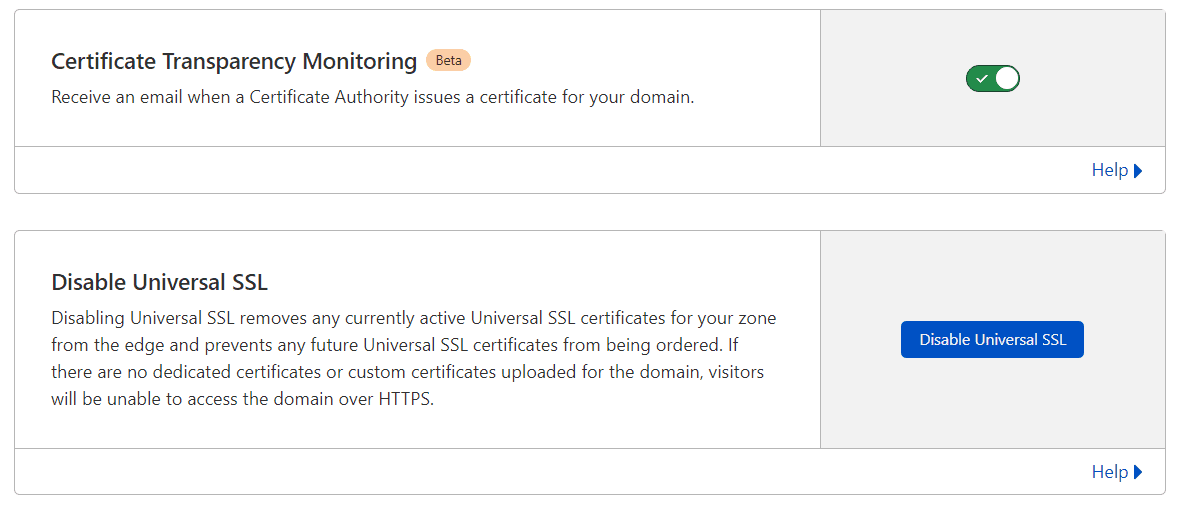Toggle Certificate Transparency Monitoring switch off
This screenshot has width=1180, height=510.
(x=993, y=78)
